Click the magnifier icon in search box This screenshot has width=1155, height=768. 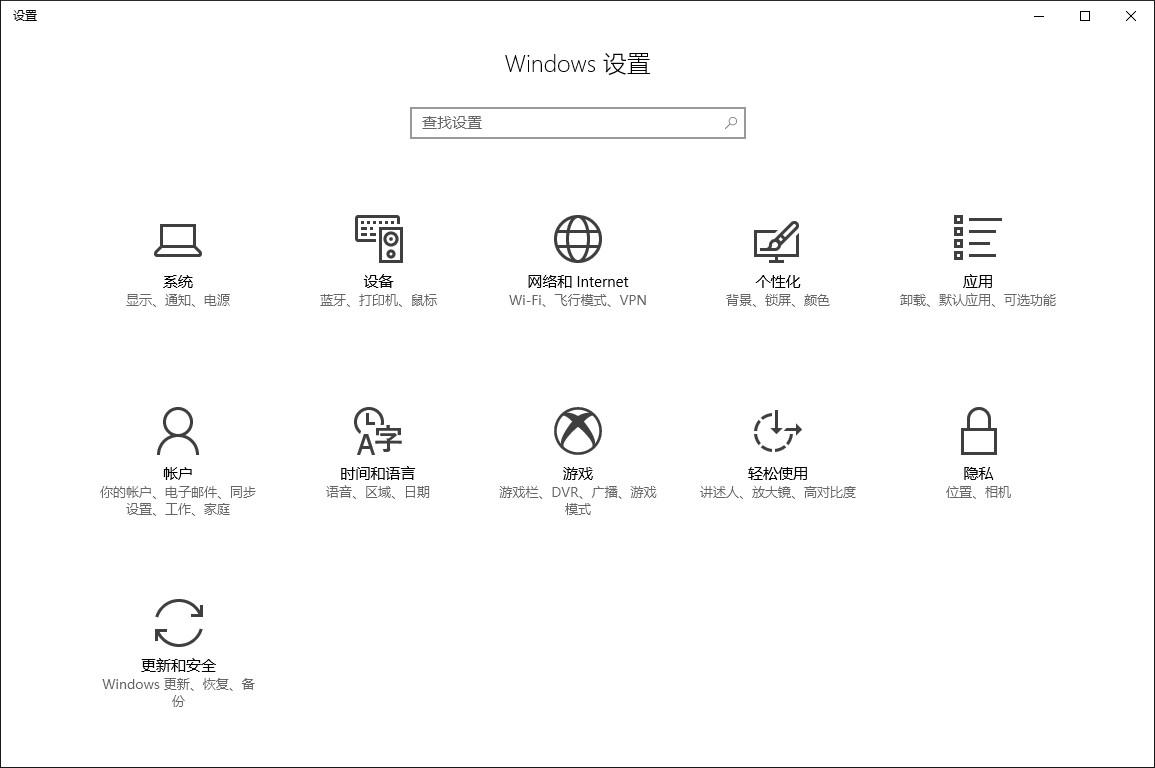click(731, 123)
